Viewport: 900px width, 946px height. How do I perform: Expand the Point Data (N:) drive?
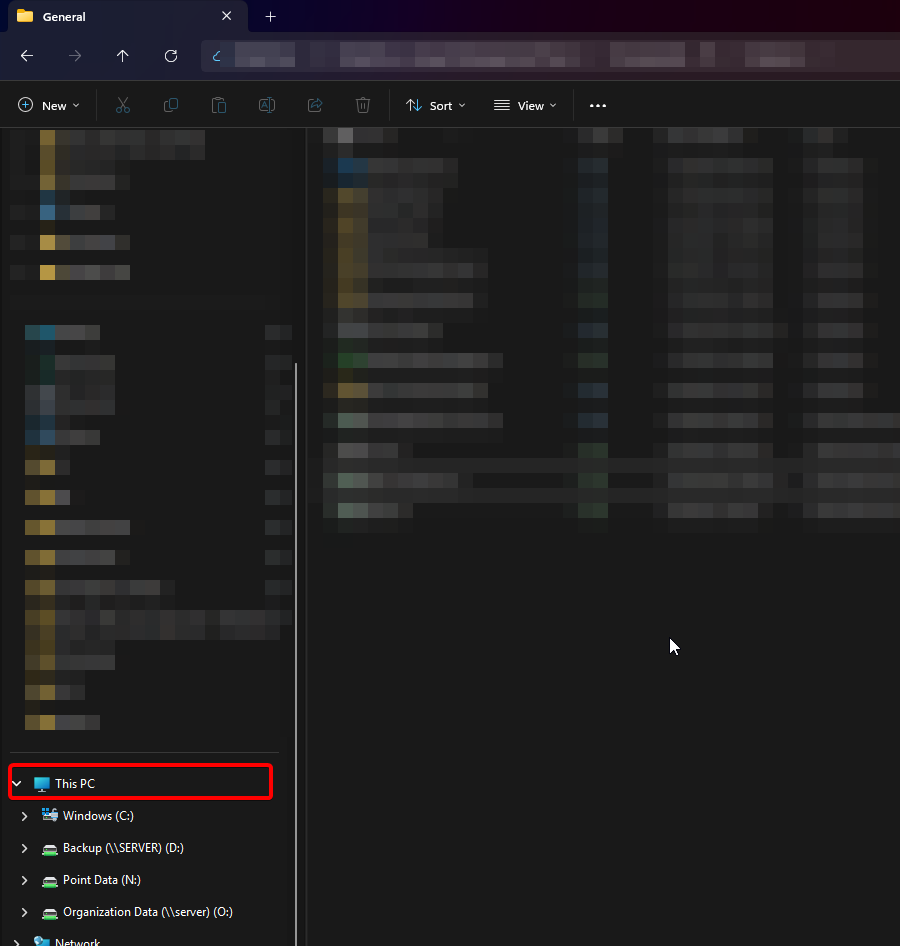click(x=25, y=880)
